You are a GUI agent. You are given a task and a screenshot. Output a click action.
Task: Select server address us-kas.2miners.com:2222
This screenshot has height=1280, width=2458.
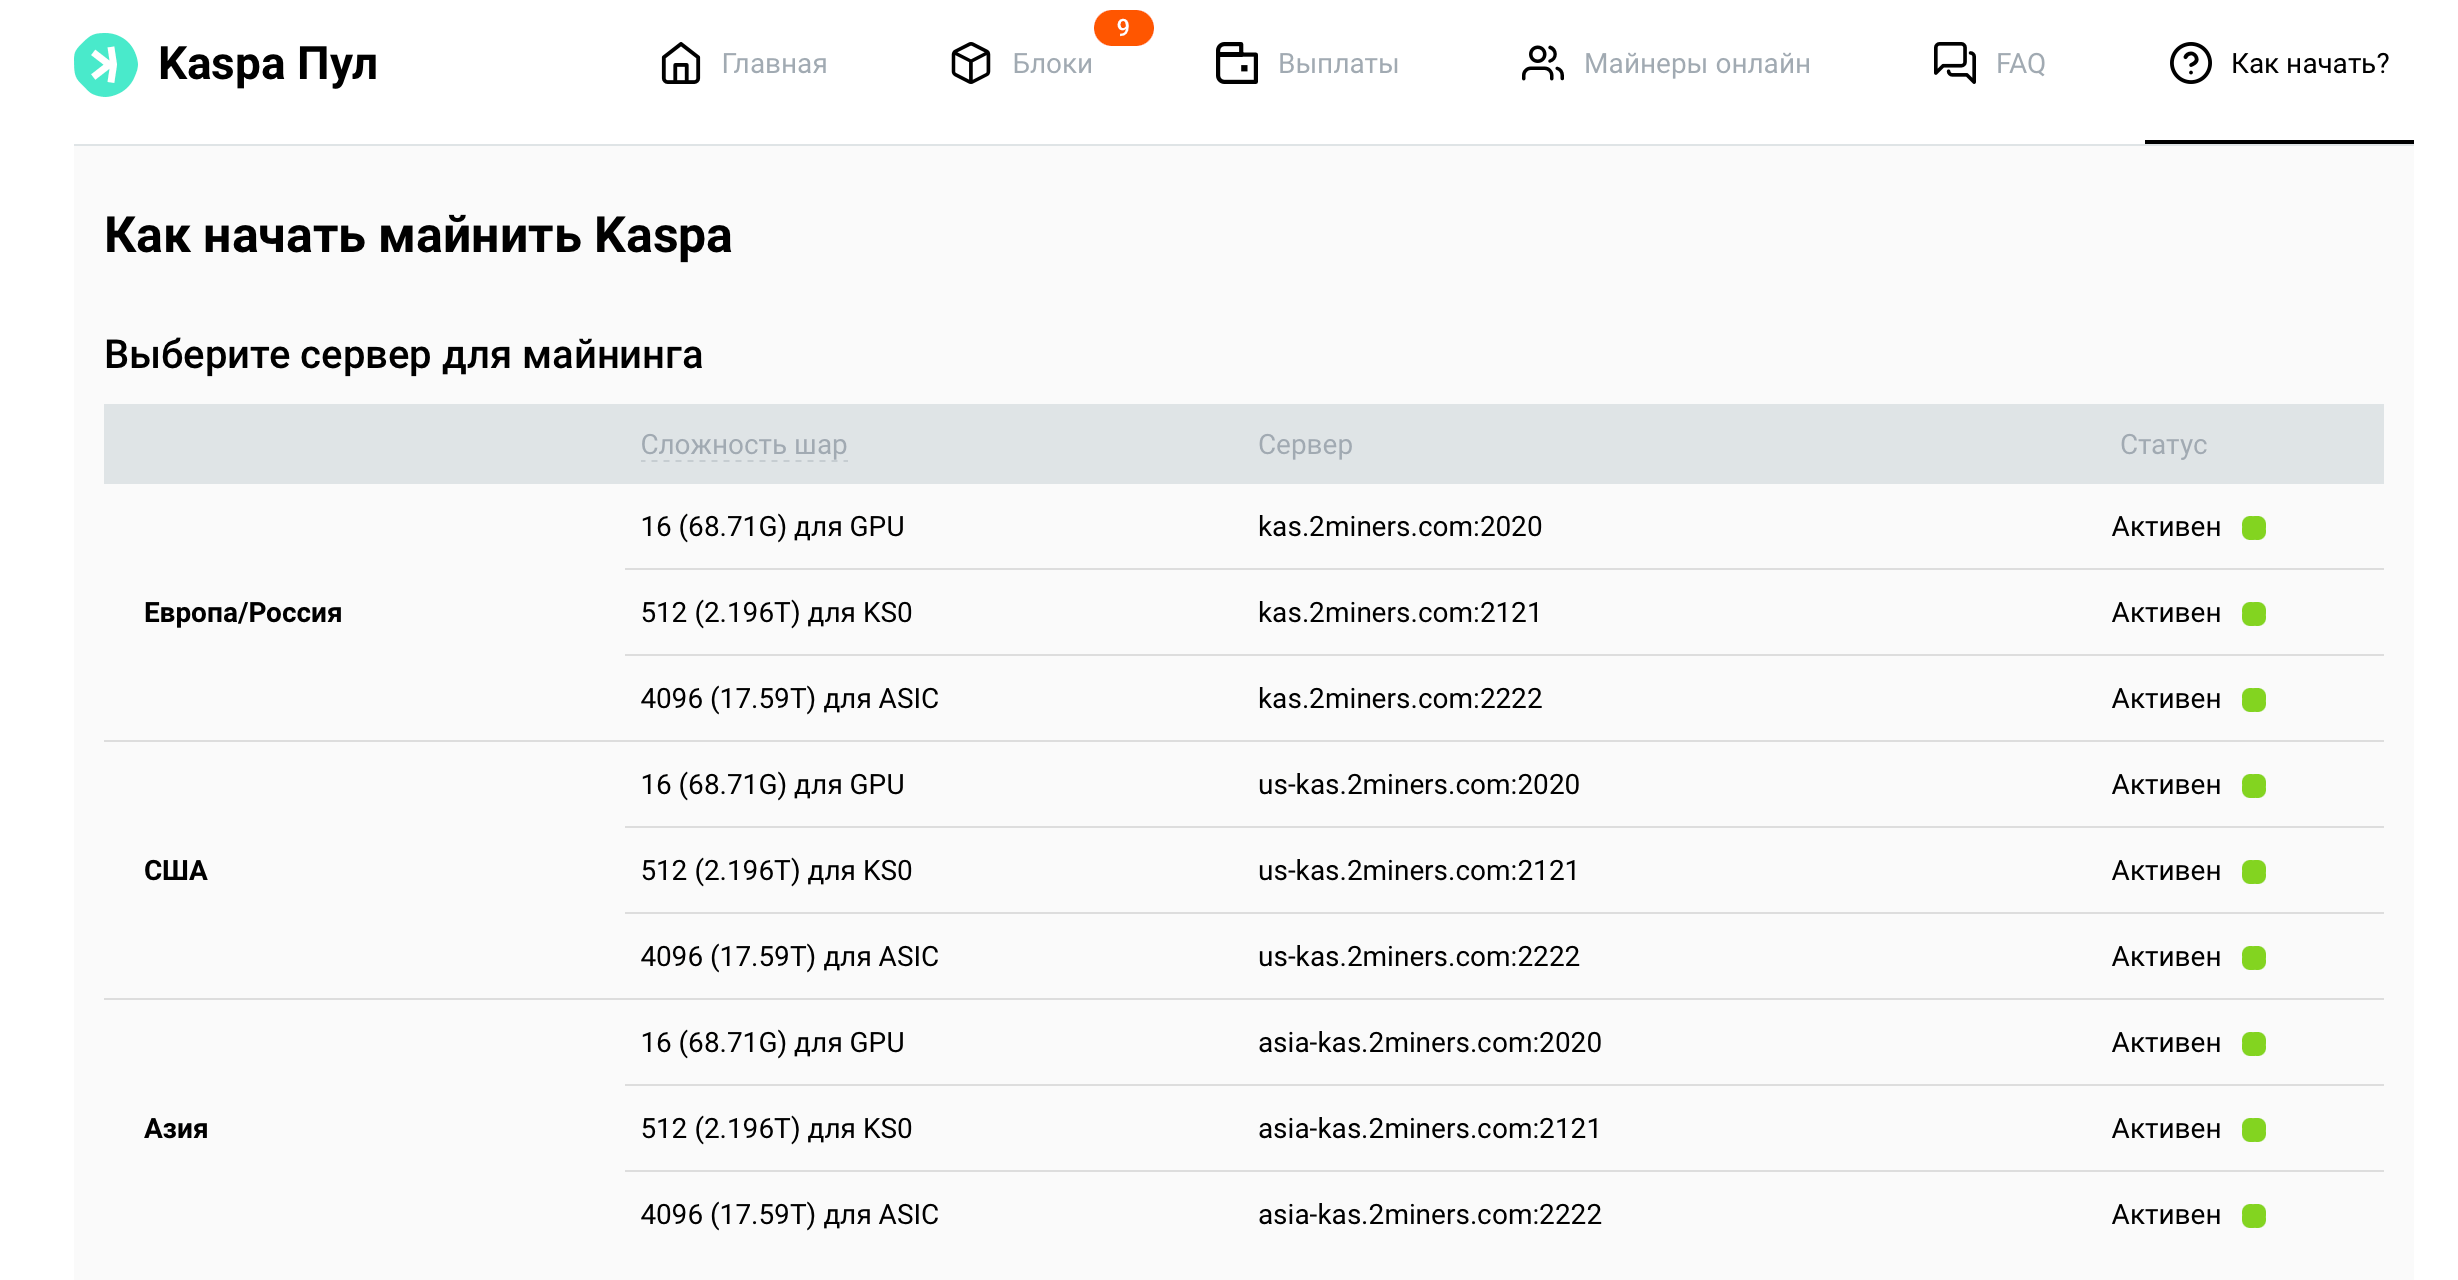tap(1419, 957)
